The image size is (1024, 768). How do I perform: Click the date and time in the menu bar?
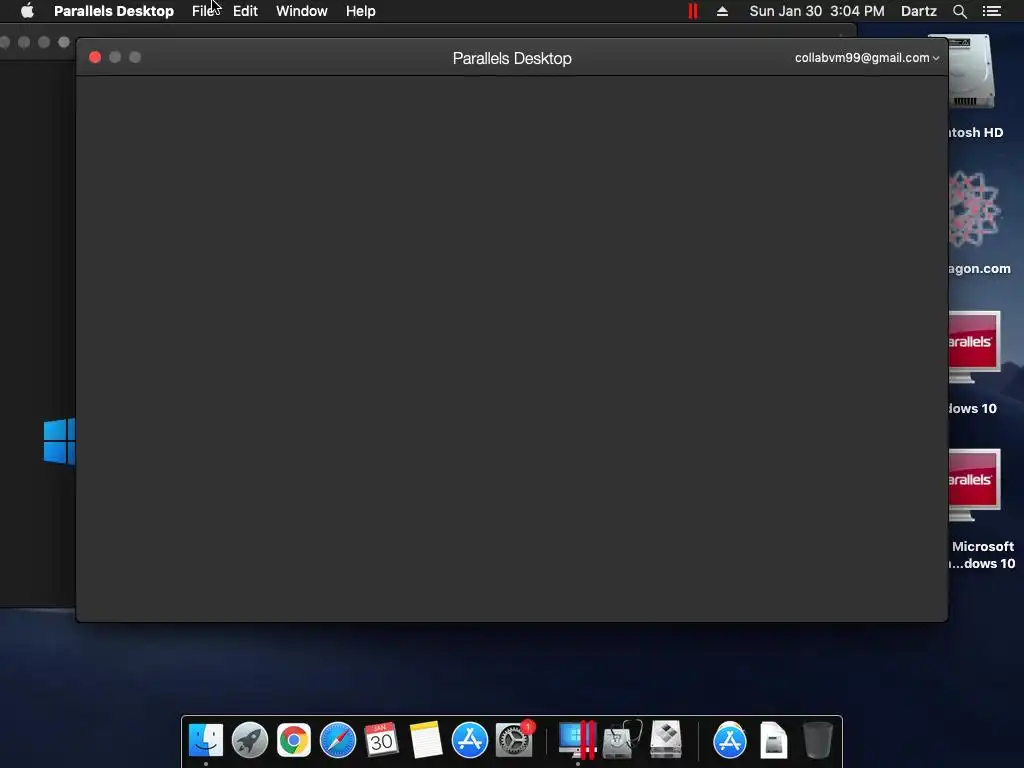click(x=817, y=11)
